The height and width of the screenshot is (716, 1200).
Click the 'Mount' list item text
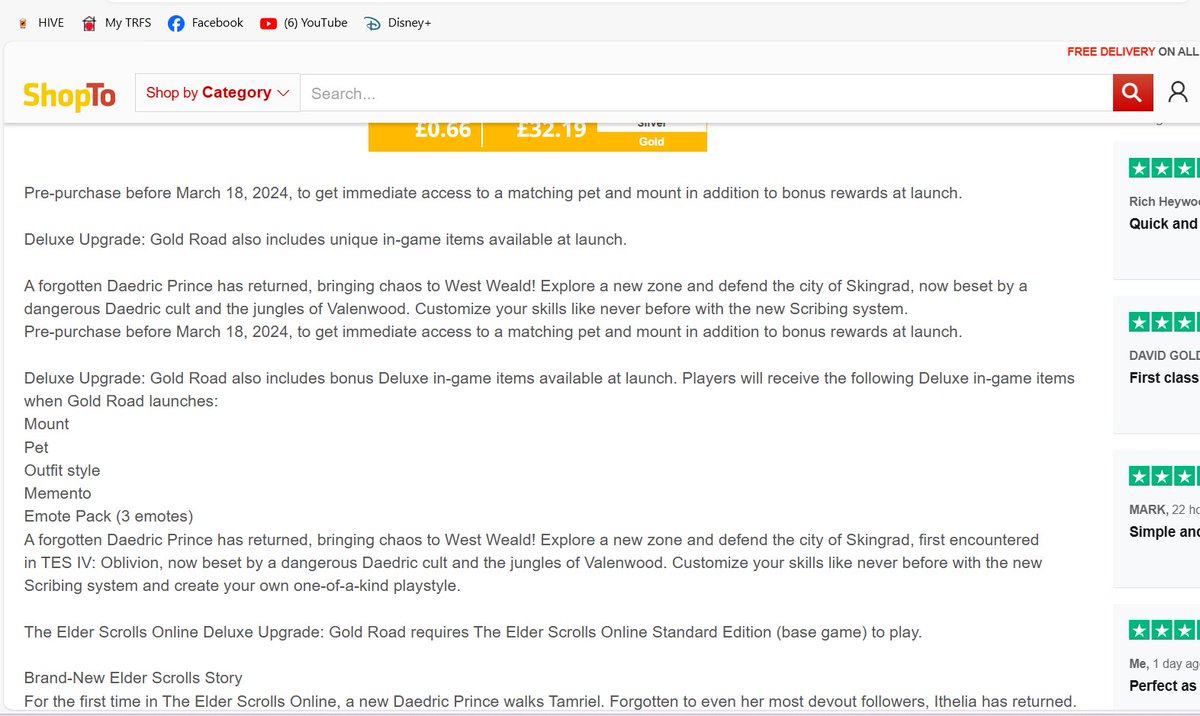(x=47, y=424)
